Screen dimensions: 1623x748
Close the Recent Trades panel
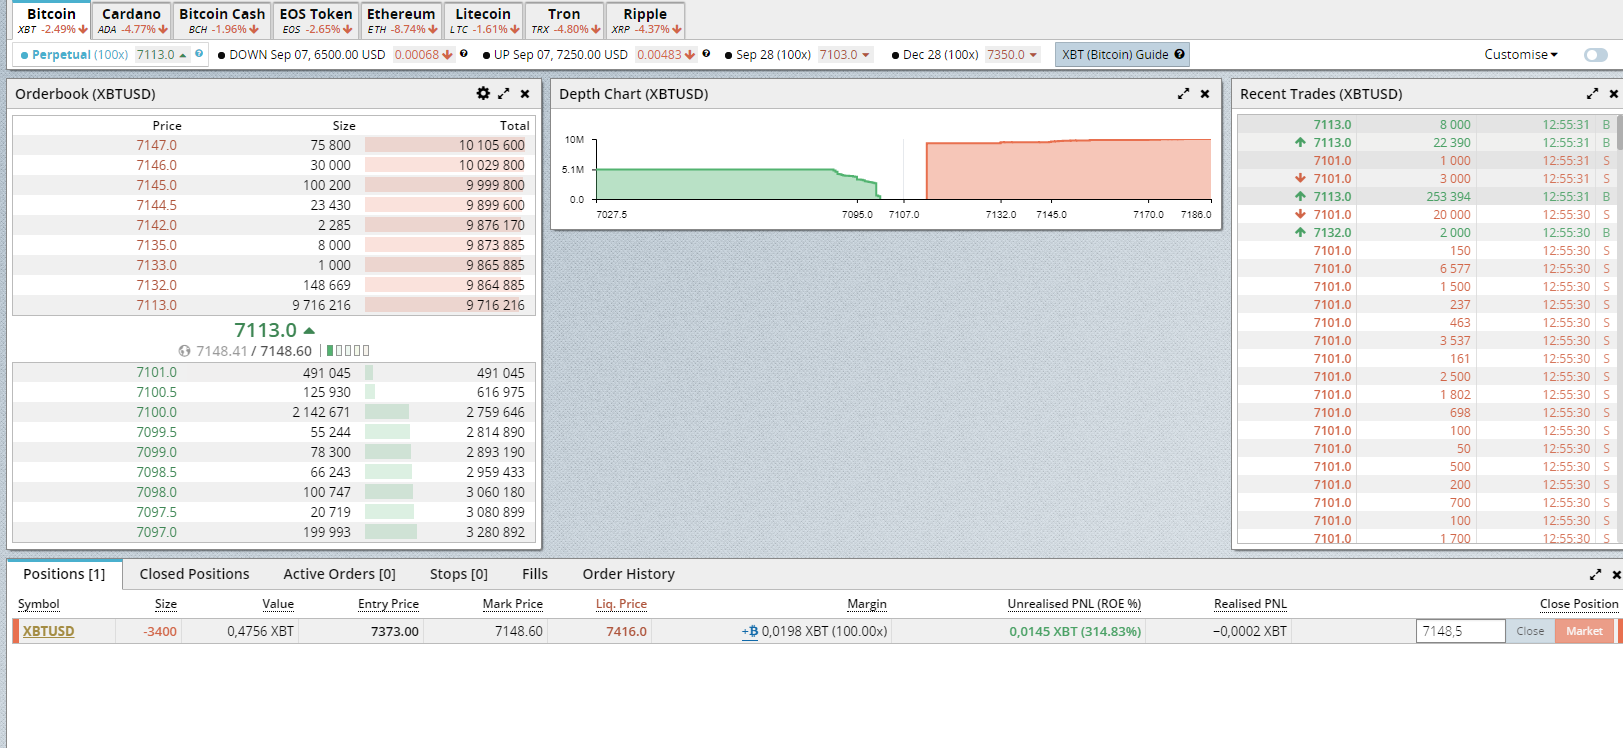point(1614,94)
